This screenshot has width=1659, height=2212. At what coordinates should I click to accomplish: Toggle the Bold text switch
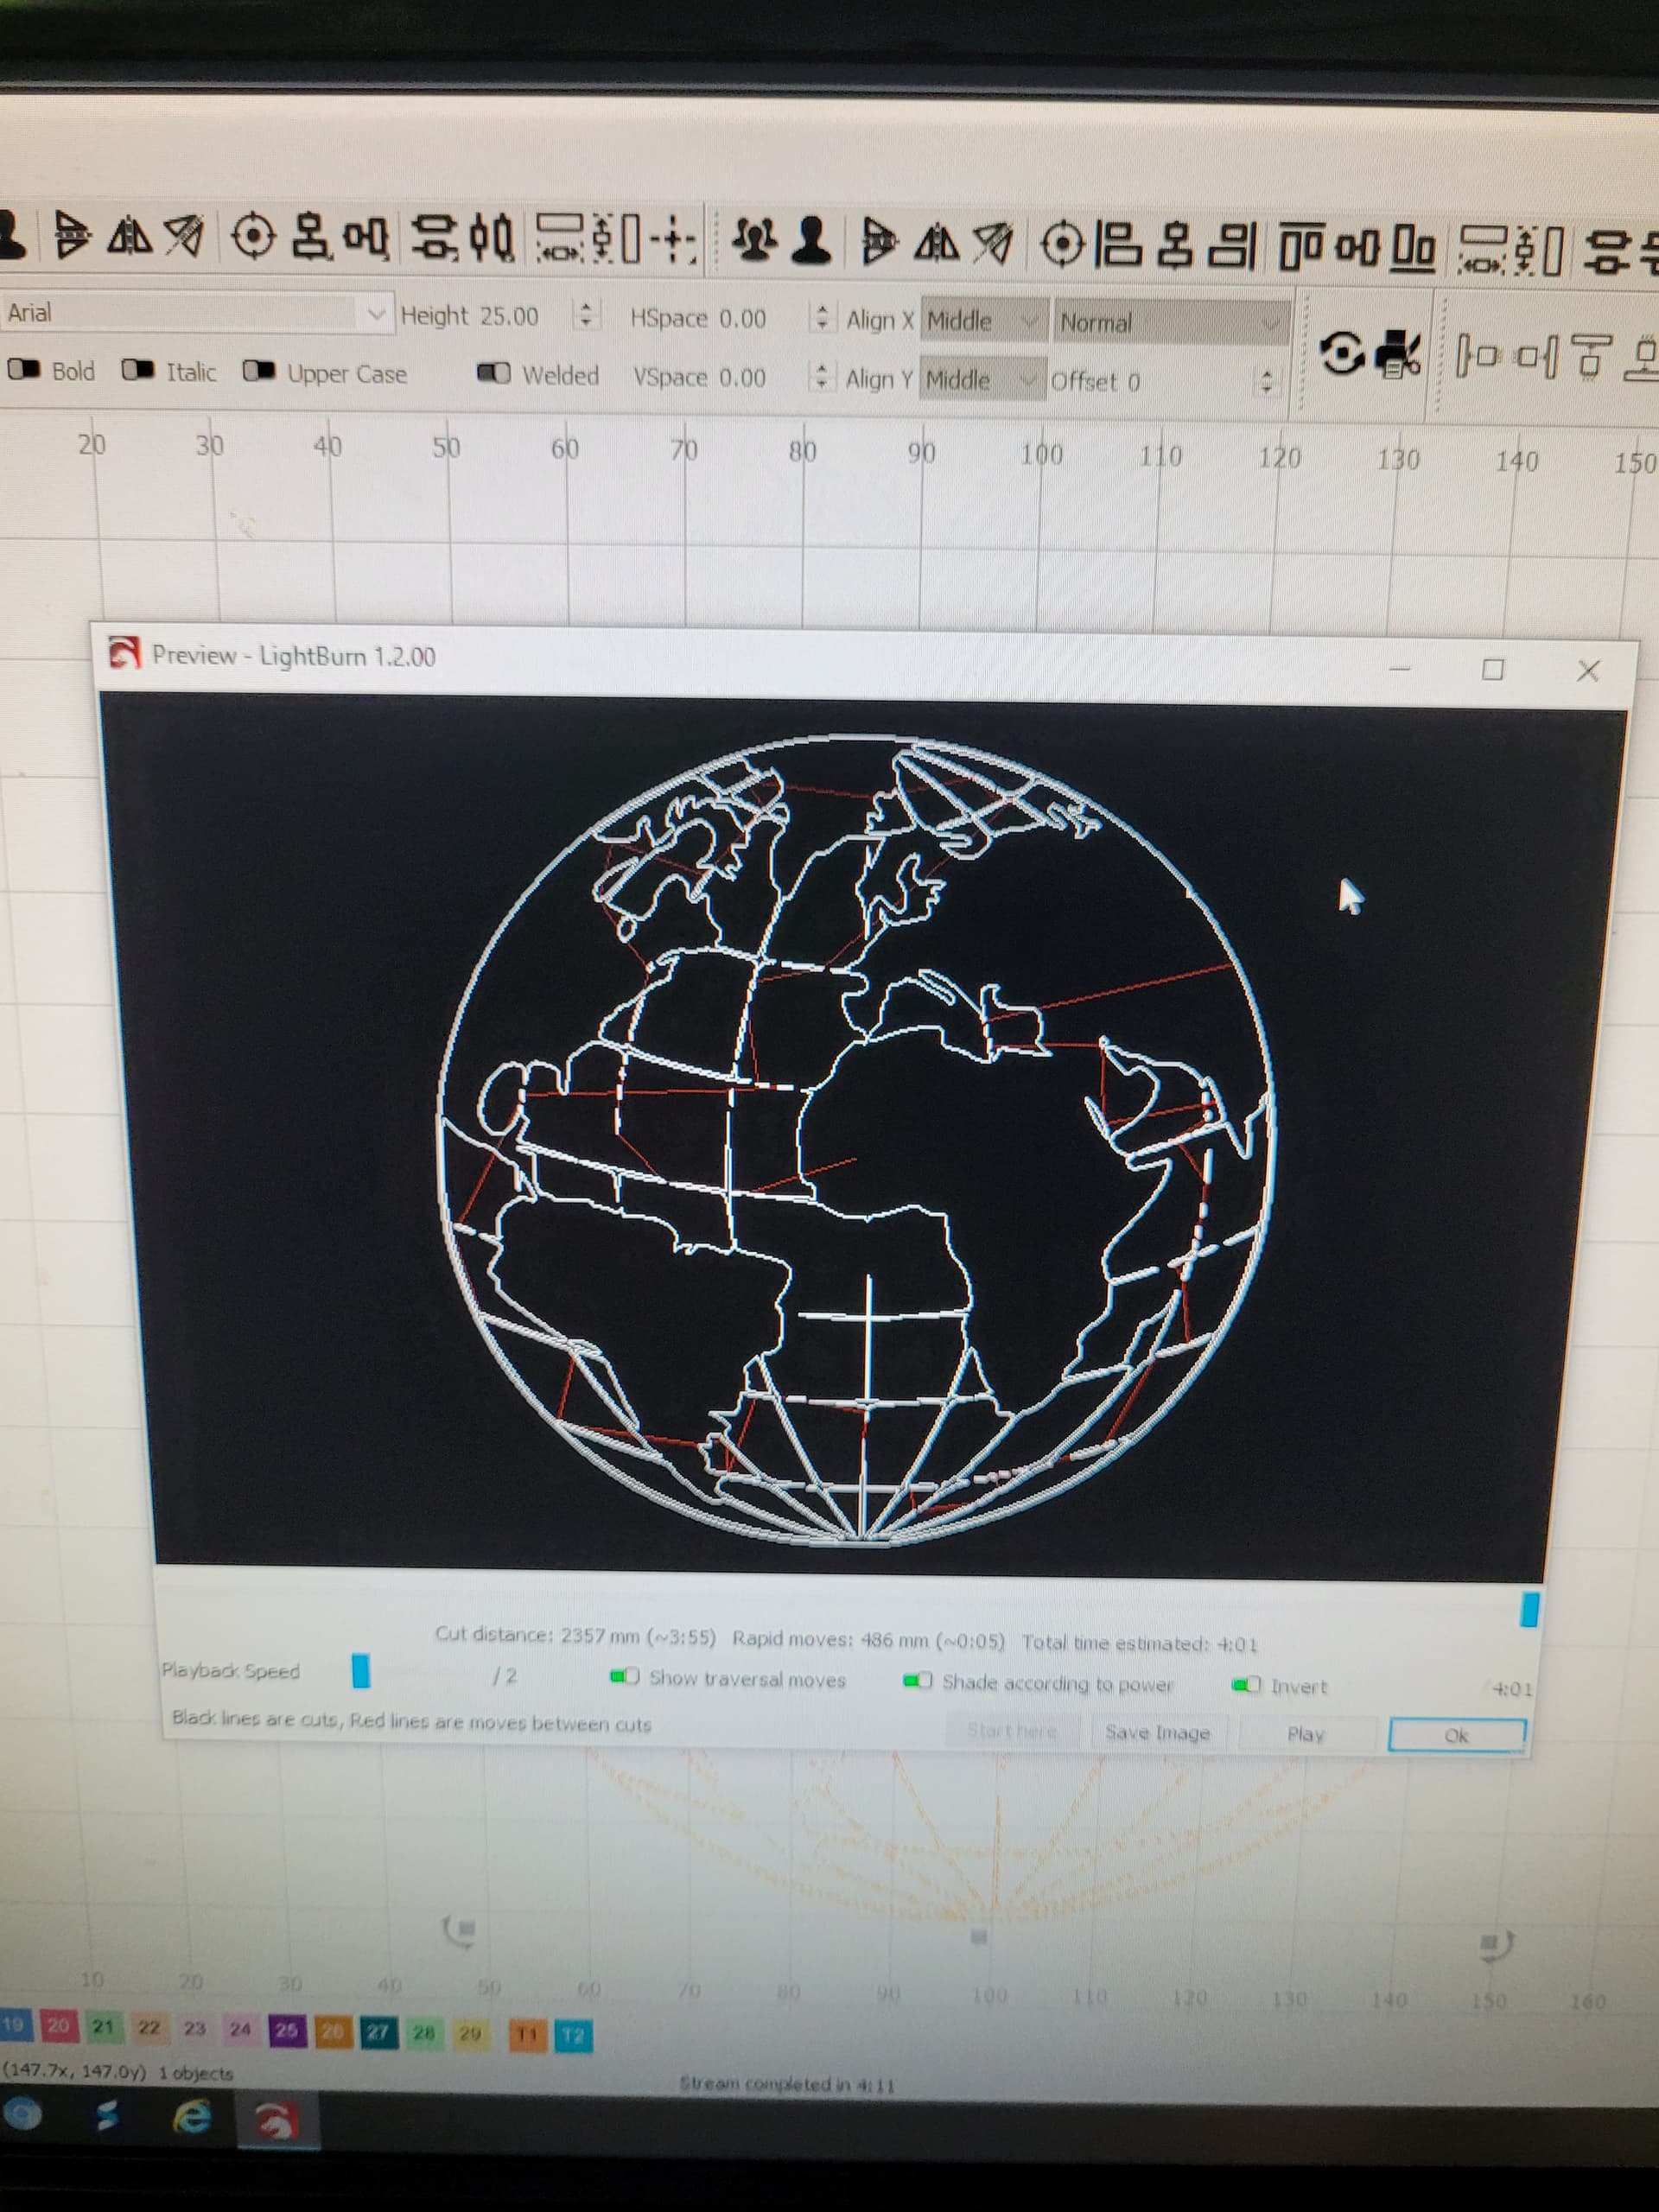click(24, 370)
